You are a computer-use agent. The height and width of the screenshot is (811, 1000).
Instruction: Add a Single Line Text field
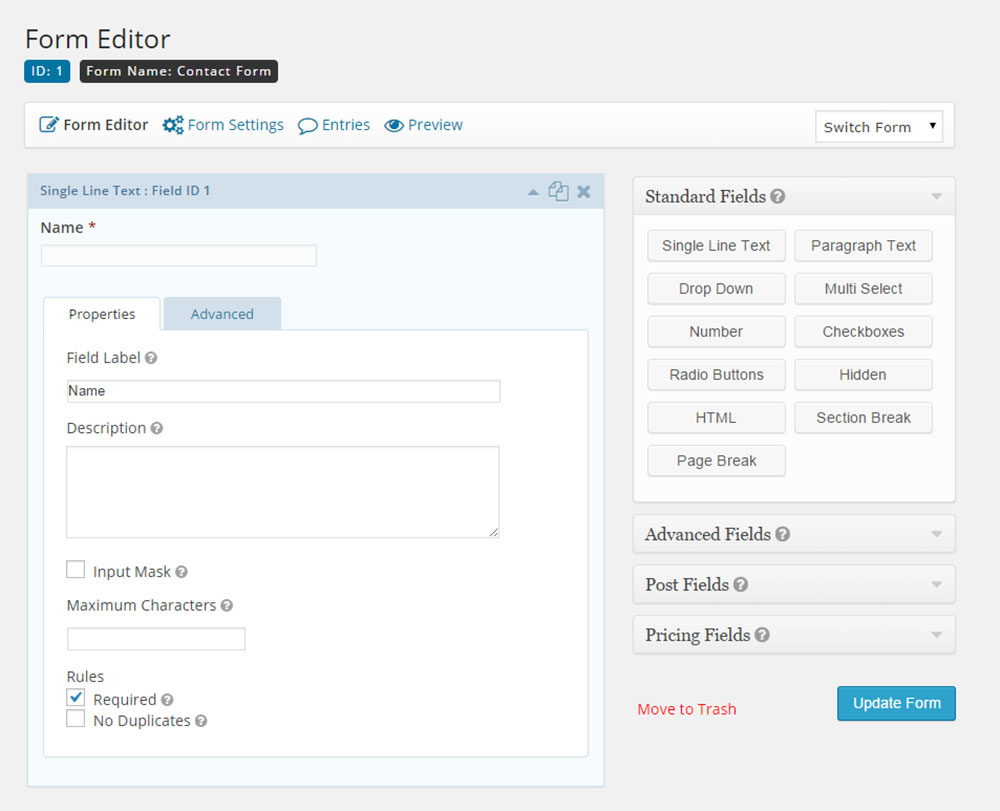click(716, 246)
